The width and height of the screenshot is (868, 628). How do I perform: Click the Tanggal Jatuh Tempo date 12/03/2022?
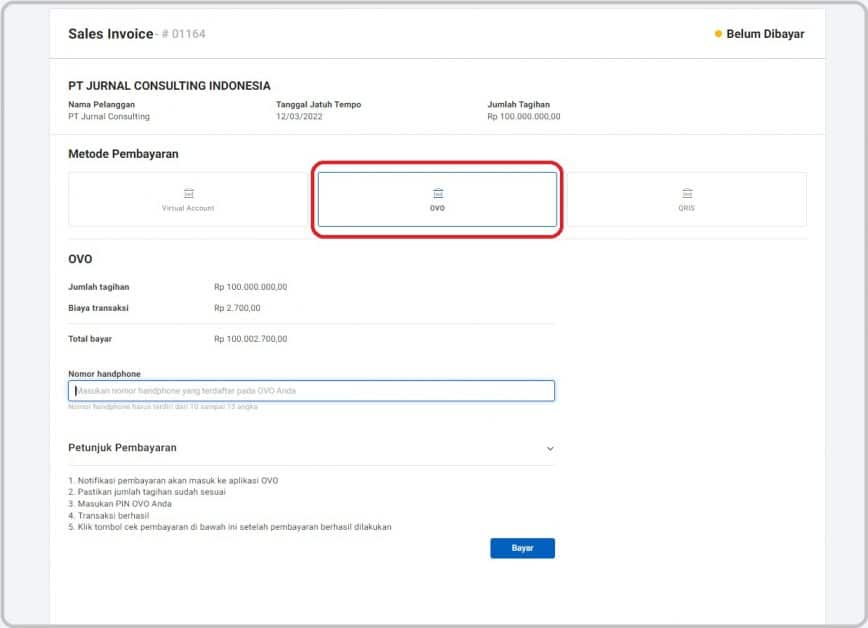pos(299,116)
